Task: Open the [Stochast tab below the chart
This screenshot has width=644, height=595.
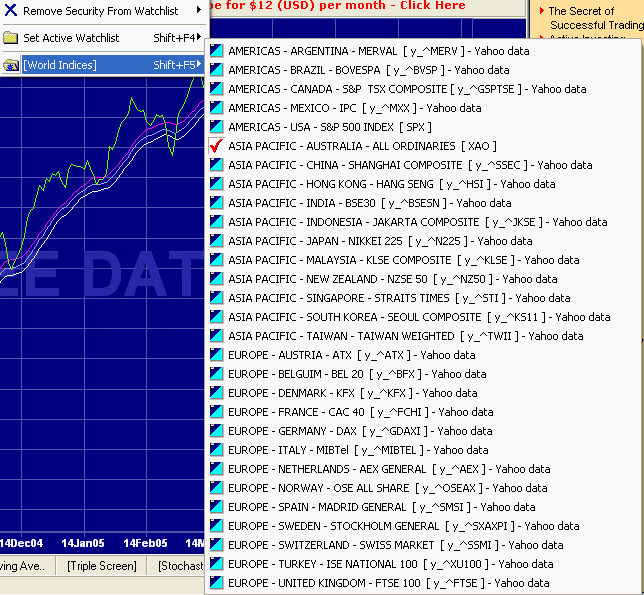Action: pyautogui.click(x=177, y=566)
